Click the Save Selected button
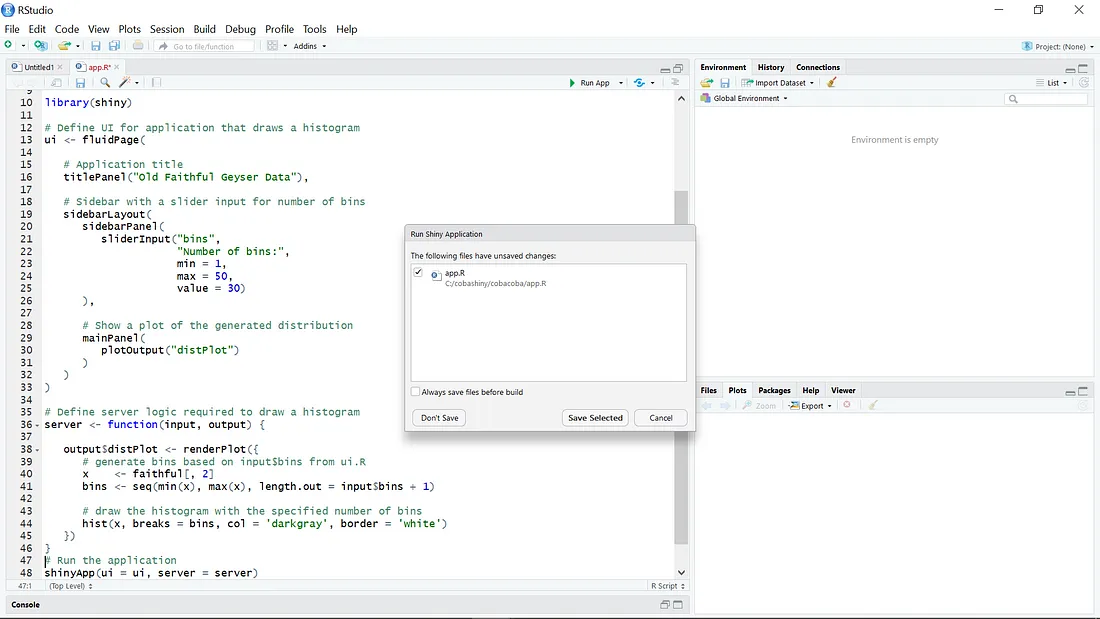Image resolution: width=1100 pixels, height=619 pixels. 595,418
